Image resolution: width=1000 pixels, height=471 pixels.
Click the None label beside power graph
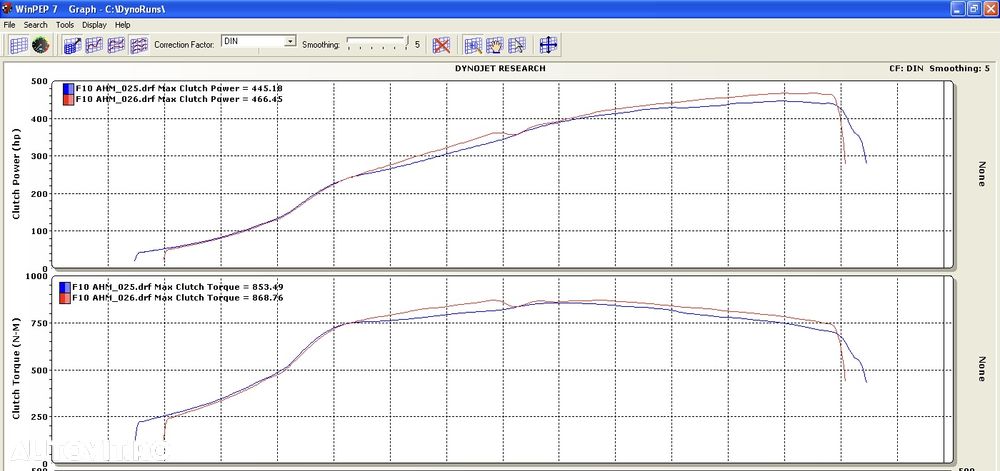[x=982, y=174]
